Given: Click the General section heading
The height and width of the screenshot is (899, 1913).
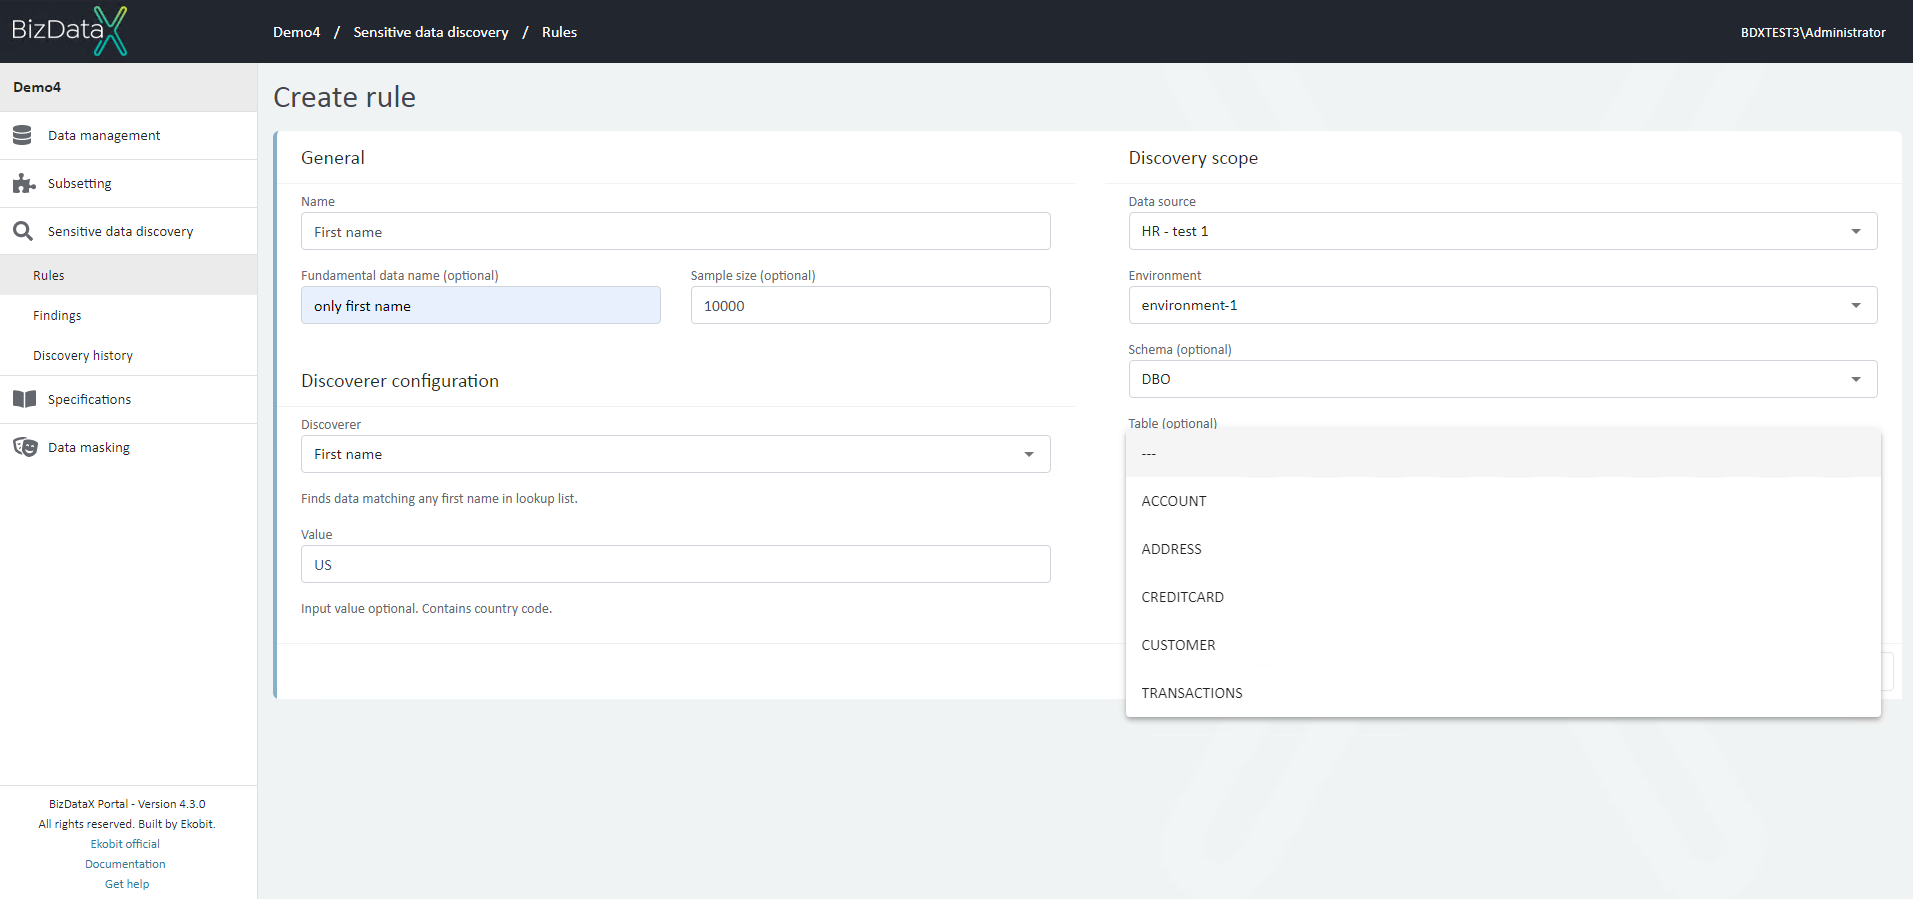Looking at the screenshot, I should (x=333, y=158).
